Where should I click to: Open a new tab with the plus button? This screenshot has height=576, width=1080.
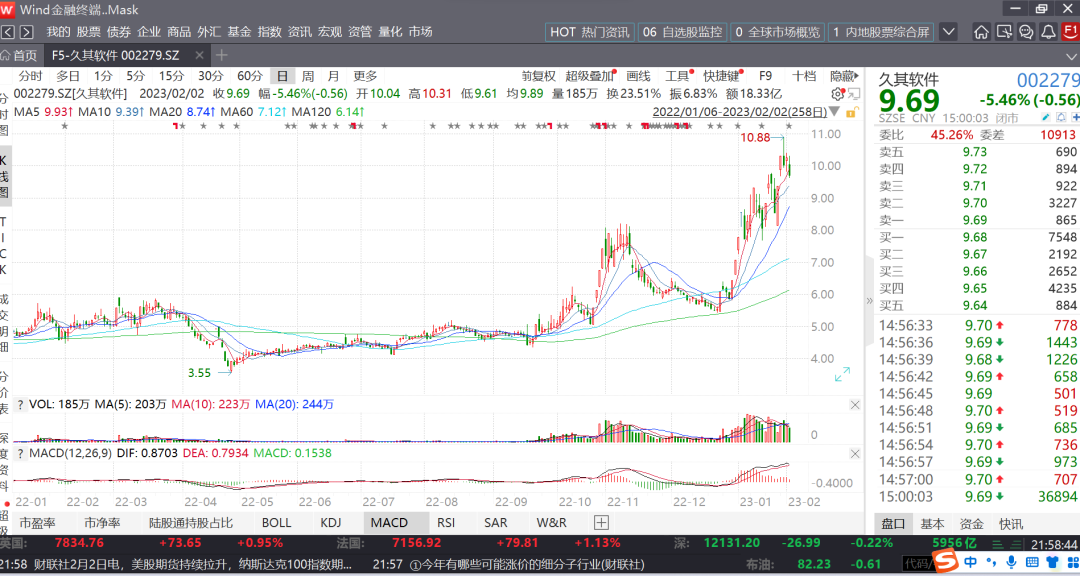(221, 55)
